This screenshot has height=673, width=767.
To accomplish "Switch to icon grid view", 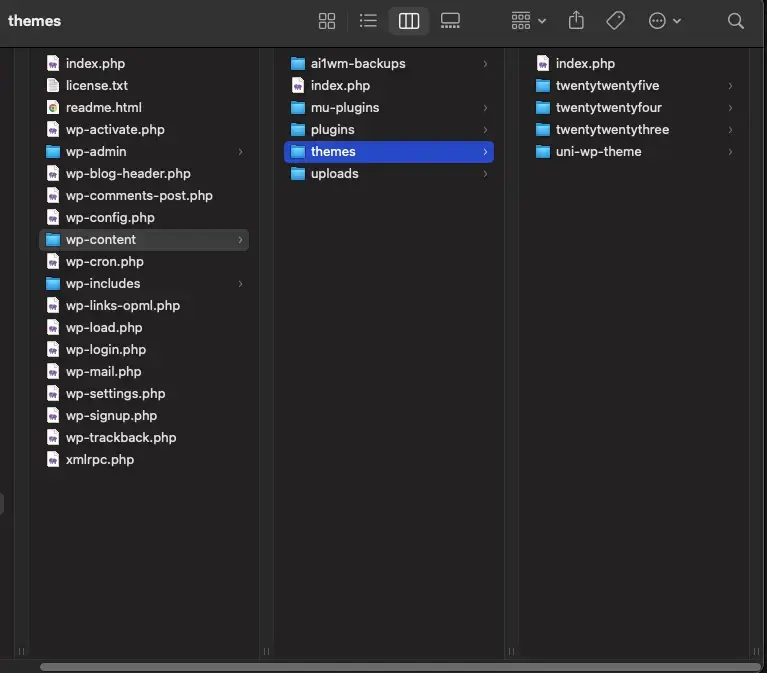I will [x=327, y=21].
